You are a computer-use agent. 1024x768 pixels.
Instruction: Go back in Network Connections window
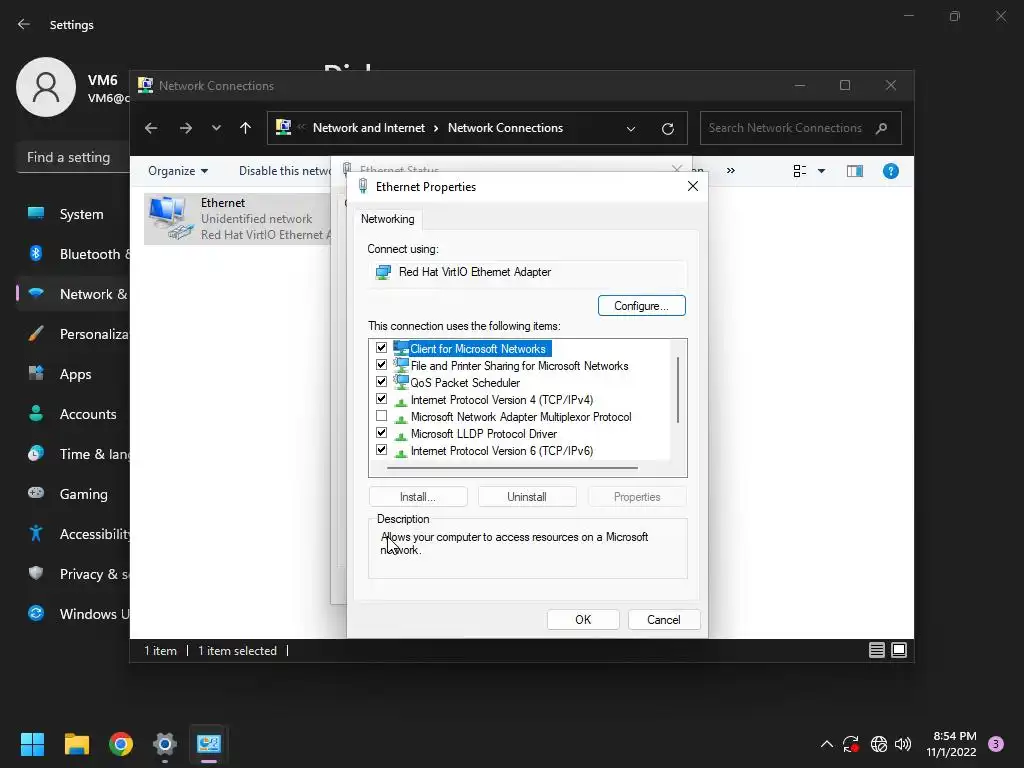point(151,128)
